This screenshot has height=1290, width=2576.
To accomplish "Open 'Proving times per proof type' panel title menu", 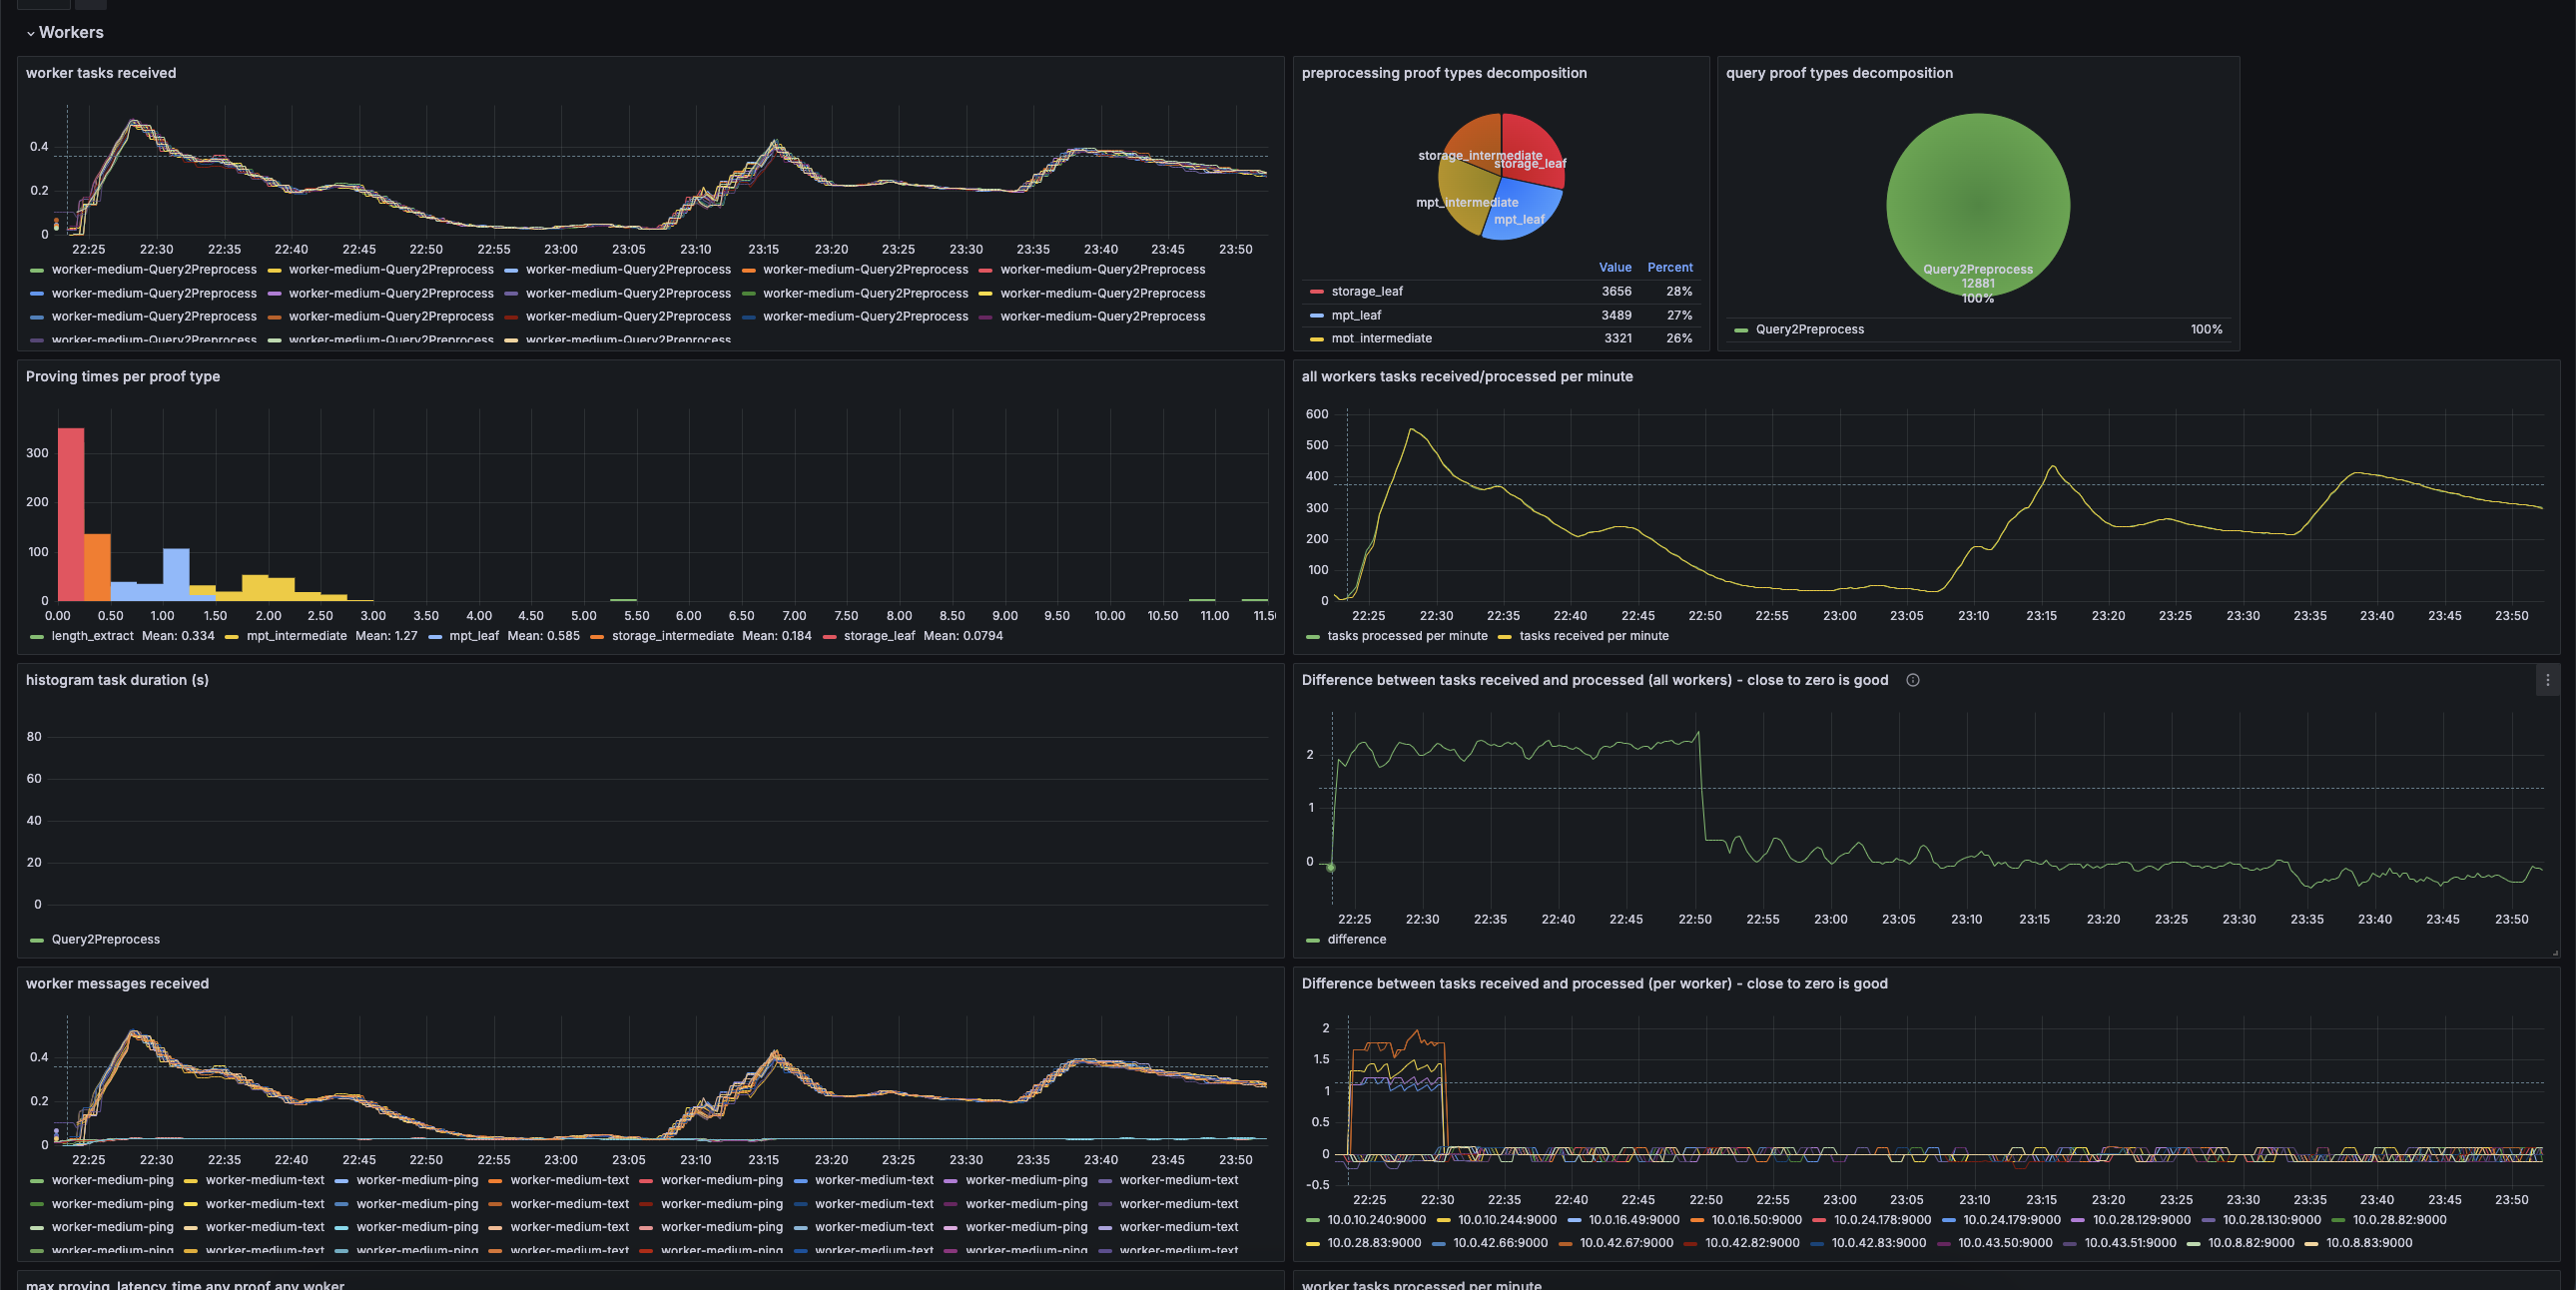I will coord(122,377).
